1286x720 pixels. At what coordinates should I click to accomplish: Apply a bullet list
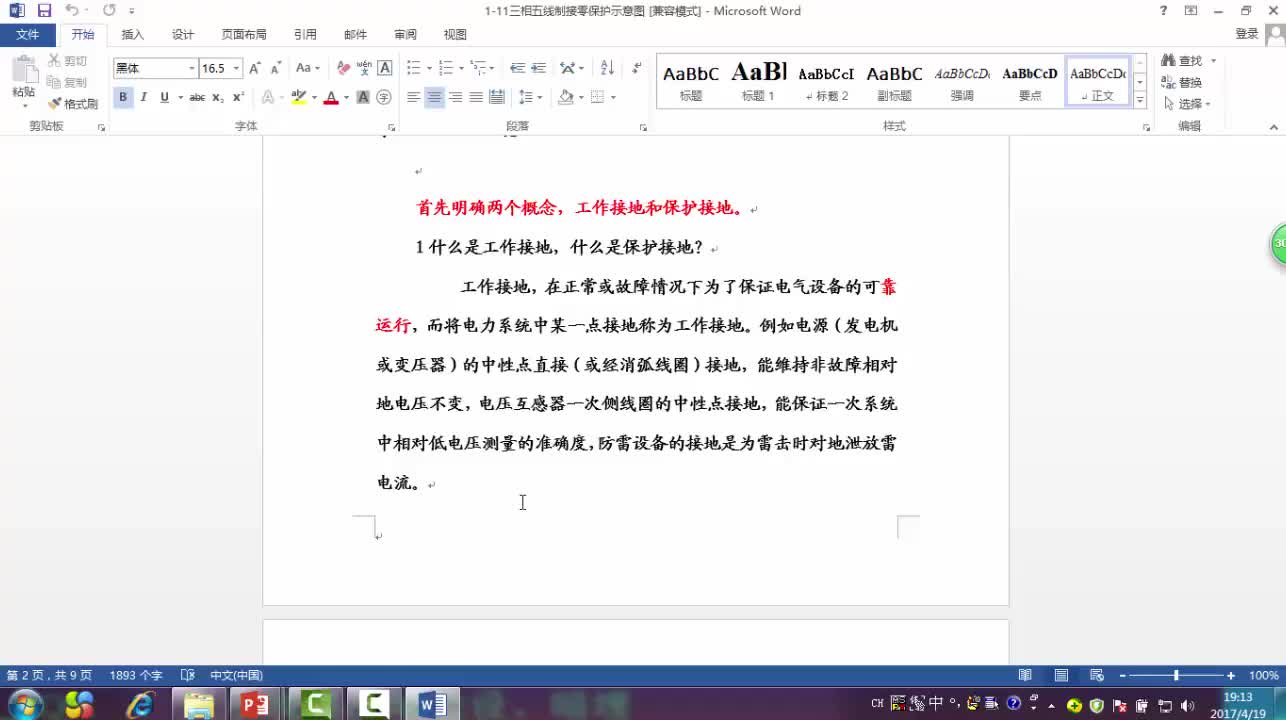[414, 68]
